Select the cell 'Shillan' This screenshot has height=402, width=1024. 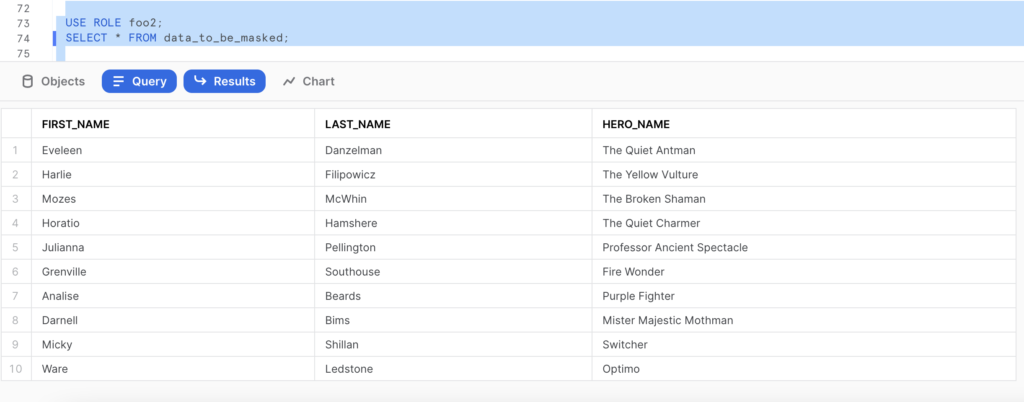453,345
